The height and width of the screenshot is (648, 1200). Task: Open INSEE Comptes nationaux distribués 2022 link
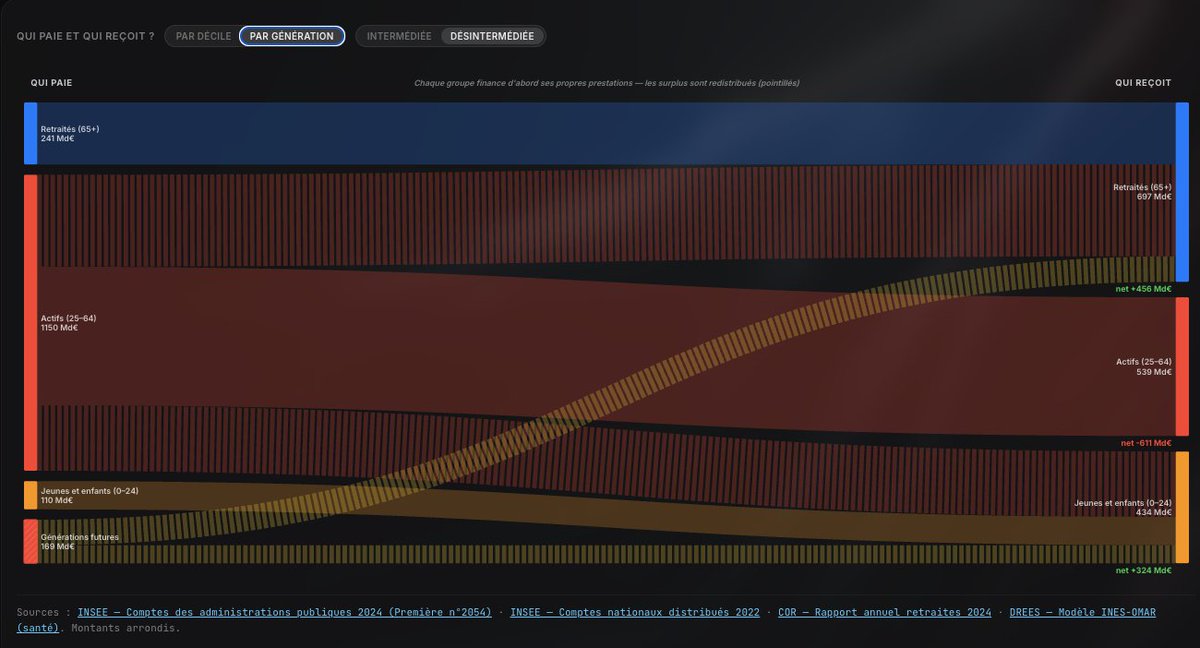[x=635, y=612]
